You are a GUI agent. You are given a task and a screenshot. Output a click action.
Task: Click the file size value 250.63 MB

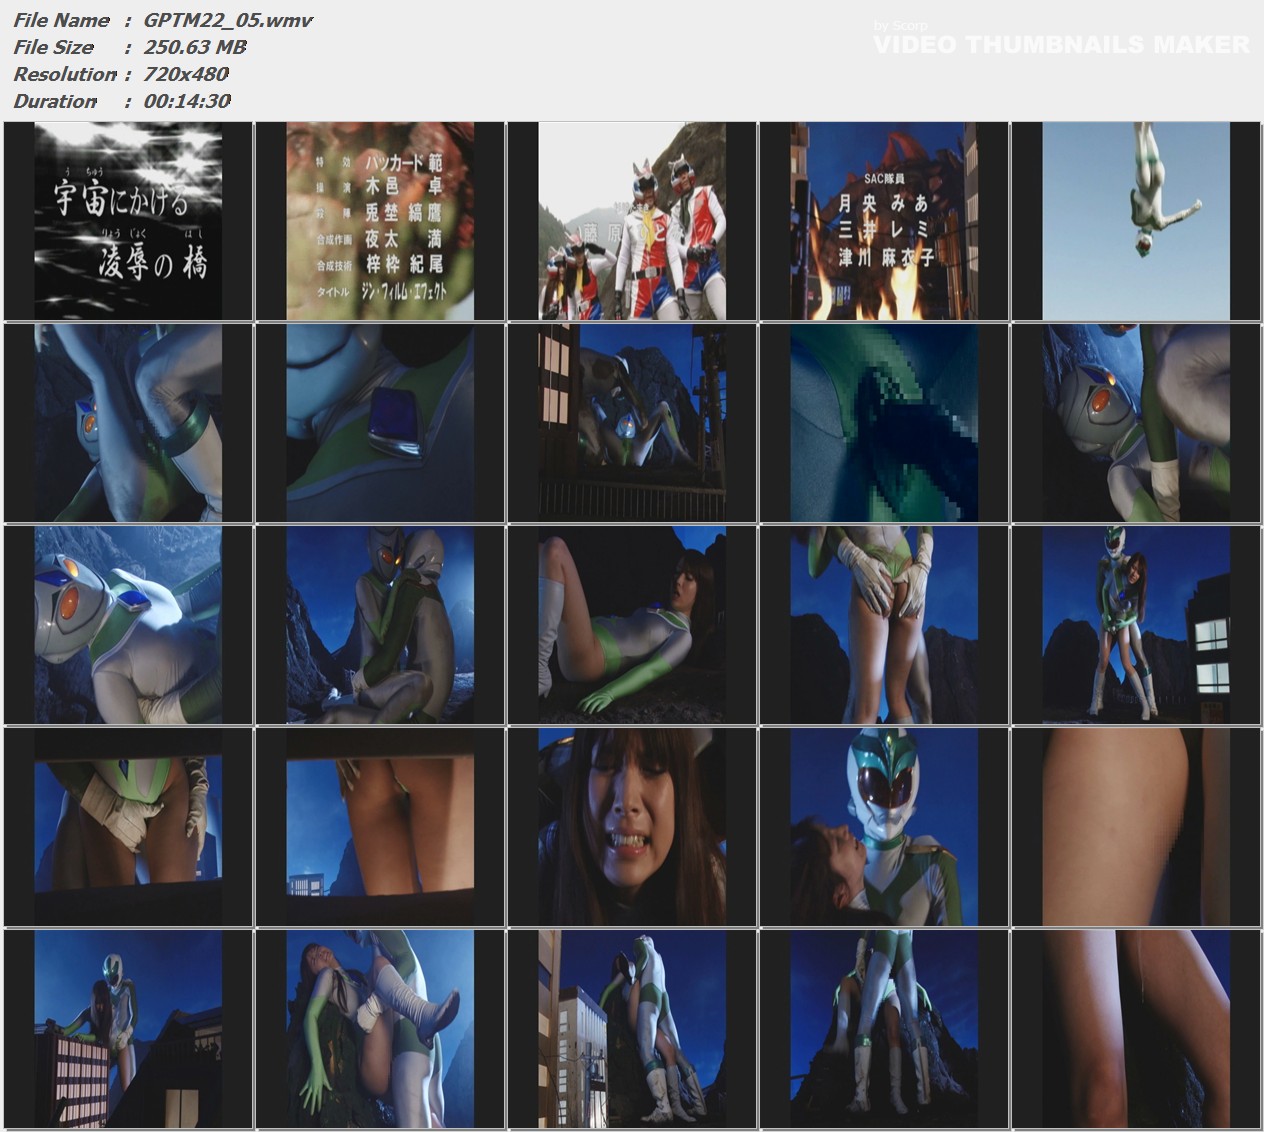point(195,47)
